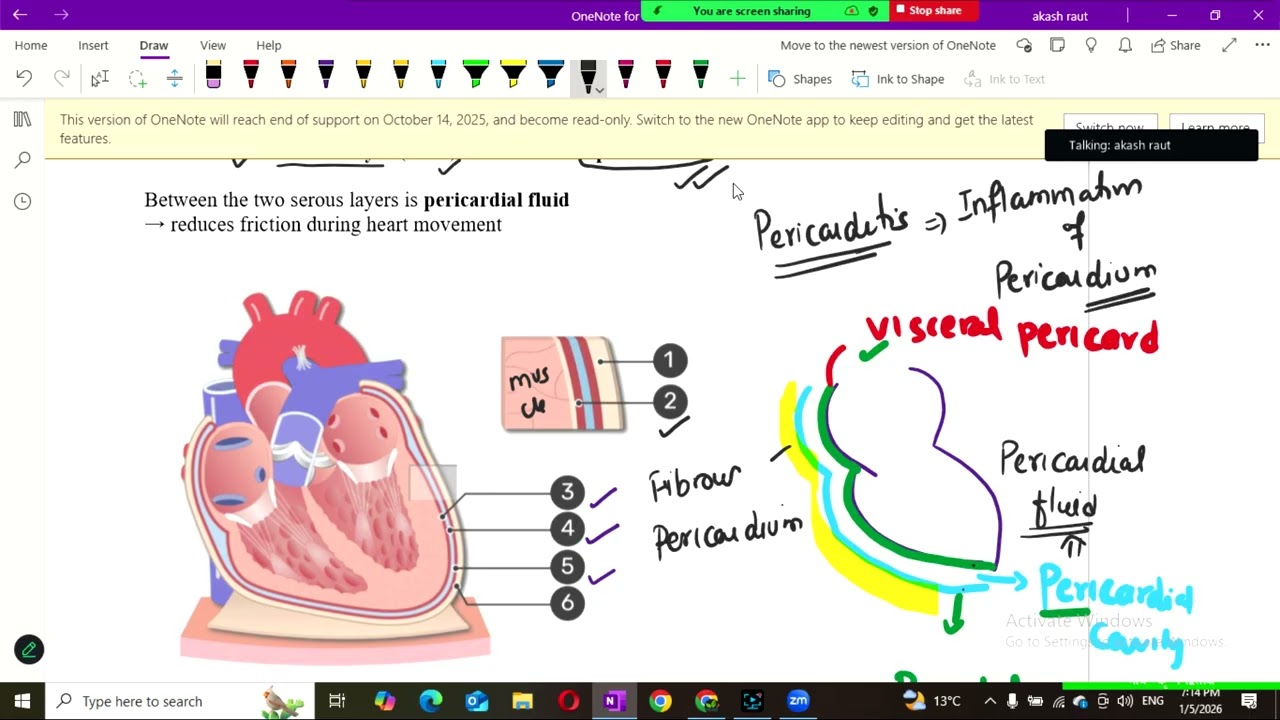Convert with Ink to Shape

(898, 79)
